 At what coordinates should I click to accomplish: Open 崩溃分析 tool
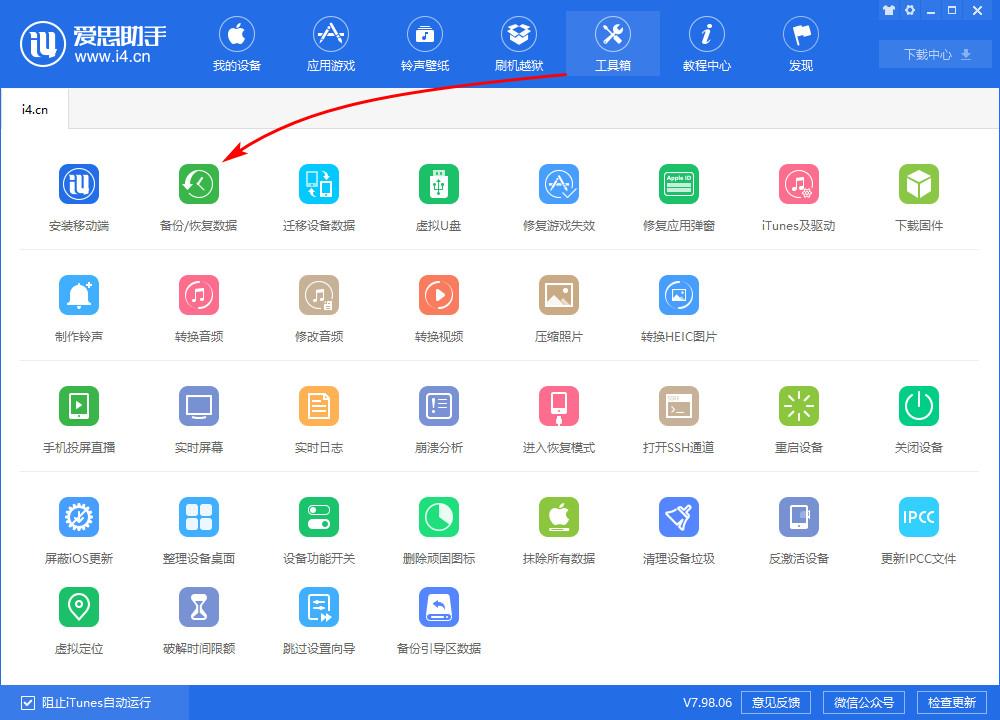[x=439, y=406]
